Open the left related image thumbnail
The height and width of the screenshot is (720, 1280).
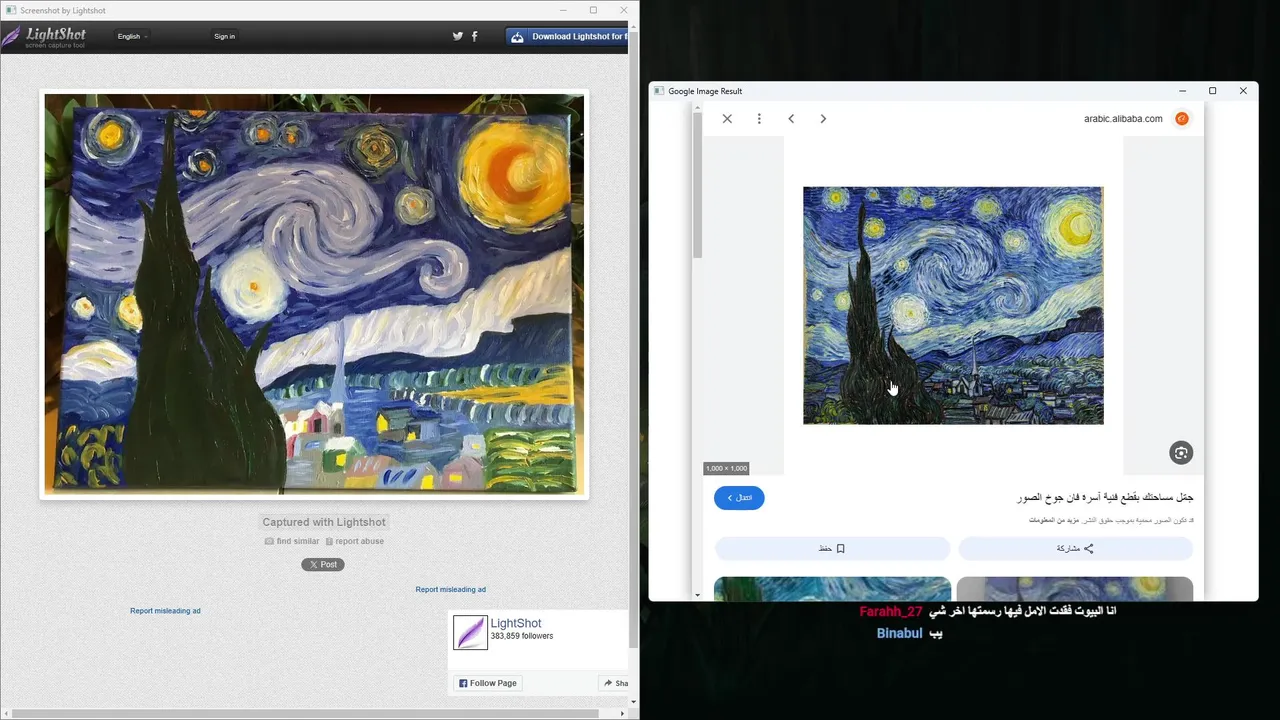[833, 588]
